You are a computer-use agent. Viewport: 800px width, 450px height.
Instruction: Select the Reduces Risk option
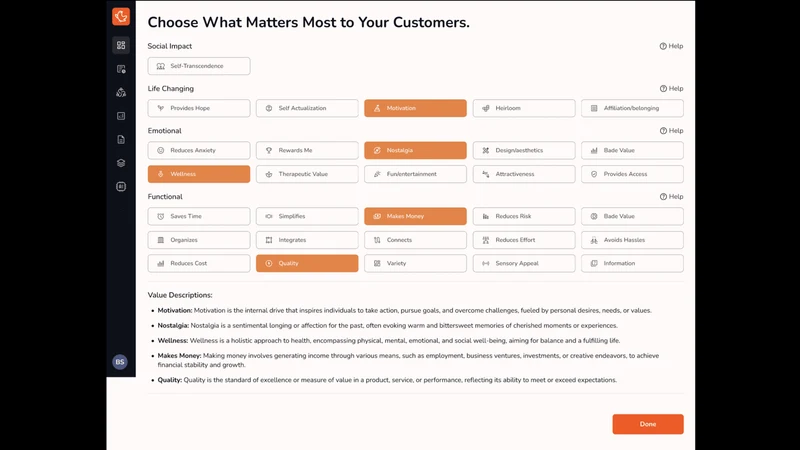click(524, 216)
